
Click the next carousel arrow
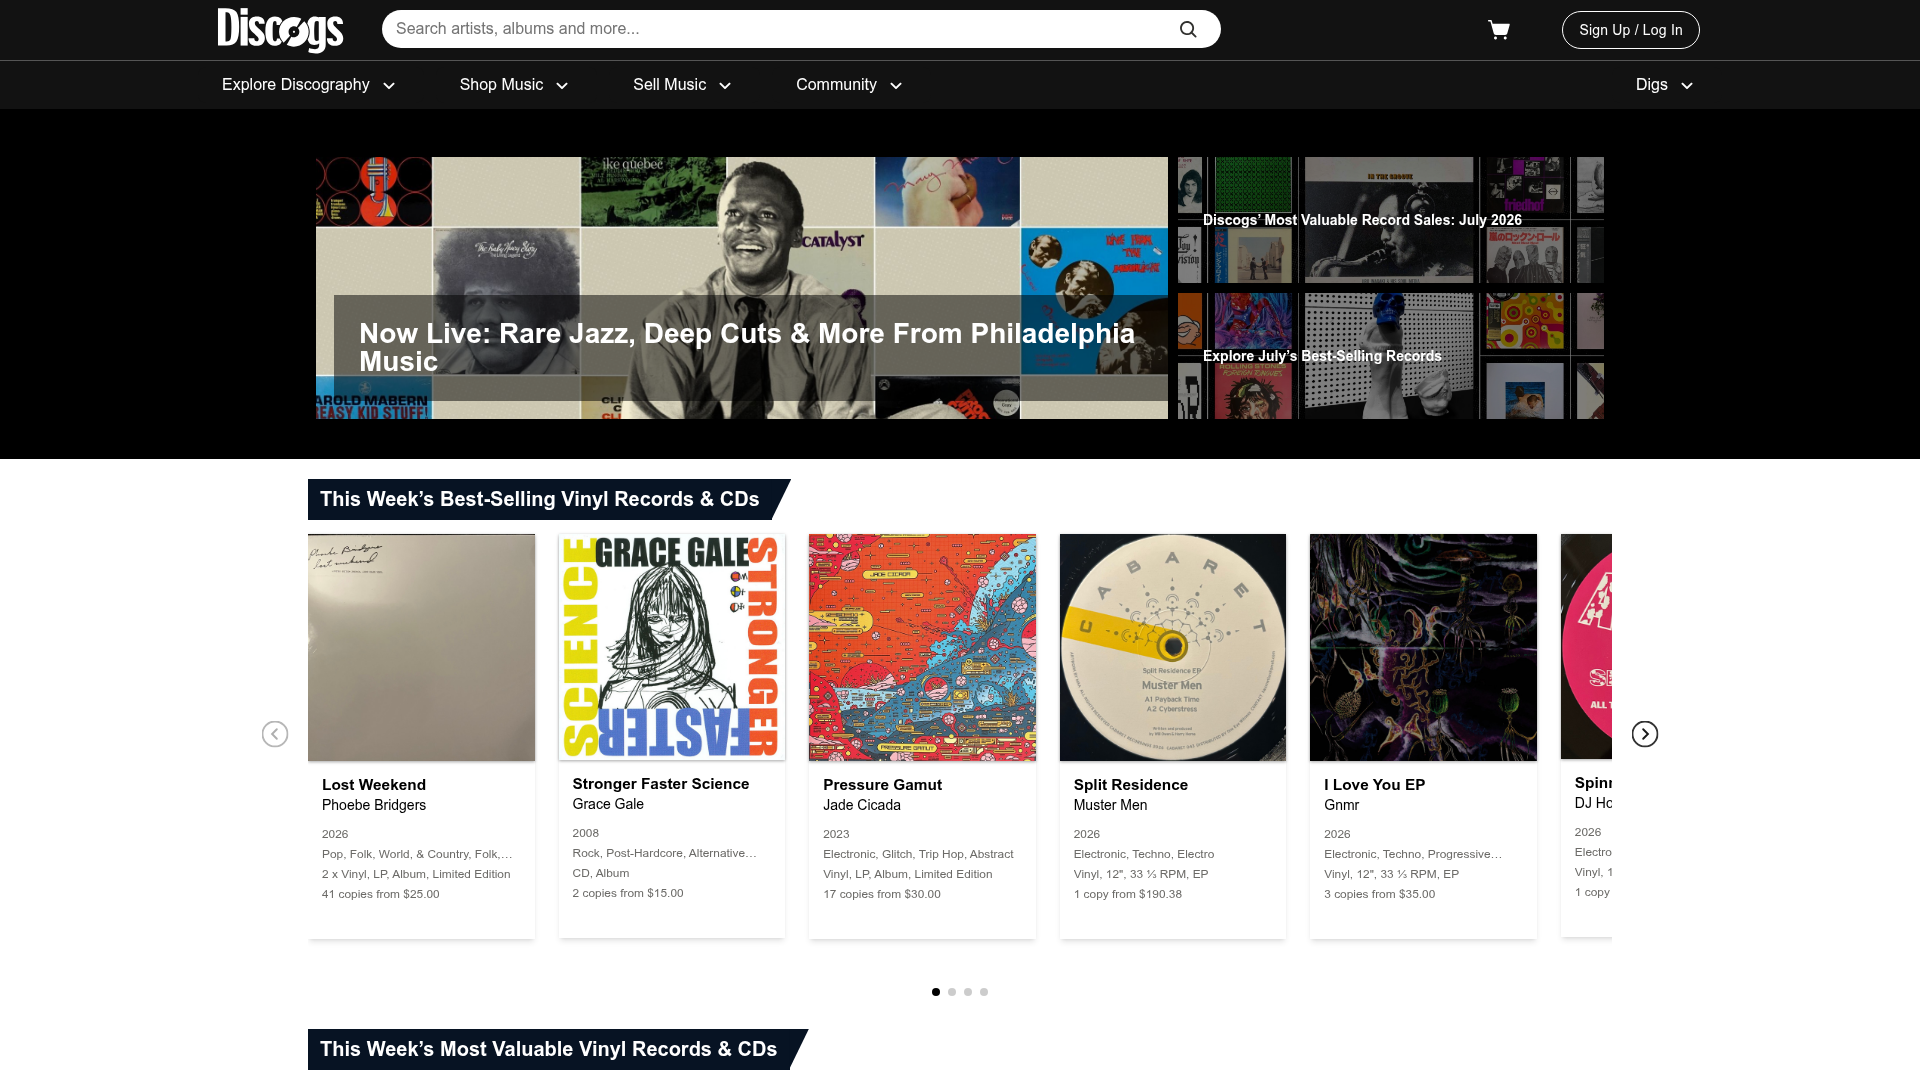point(1645,734)
